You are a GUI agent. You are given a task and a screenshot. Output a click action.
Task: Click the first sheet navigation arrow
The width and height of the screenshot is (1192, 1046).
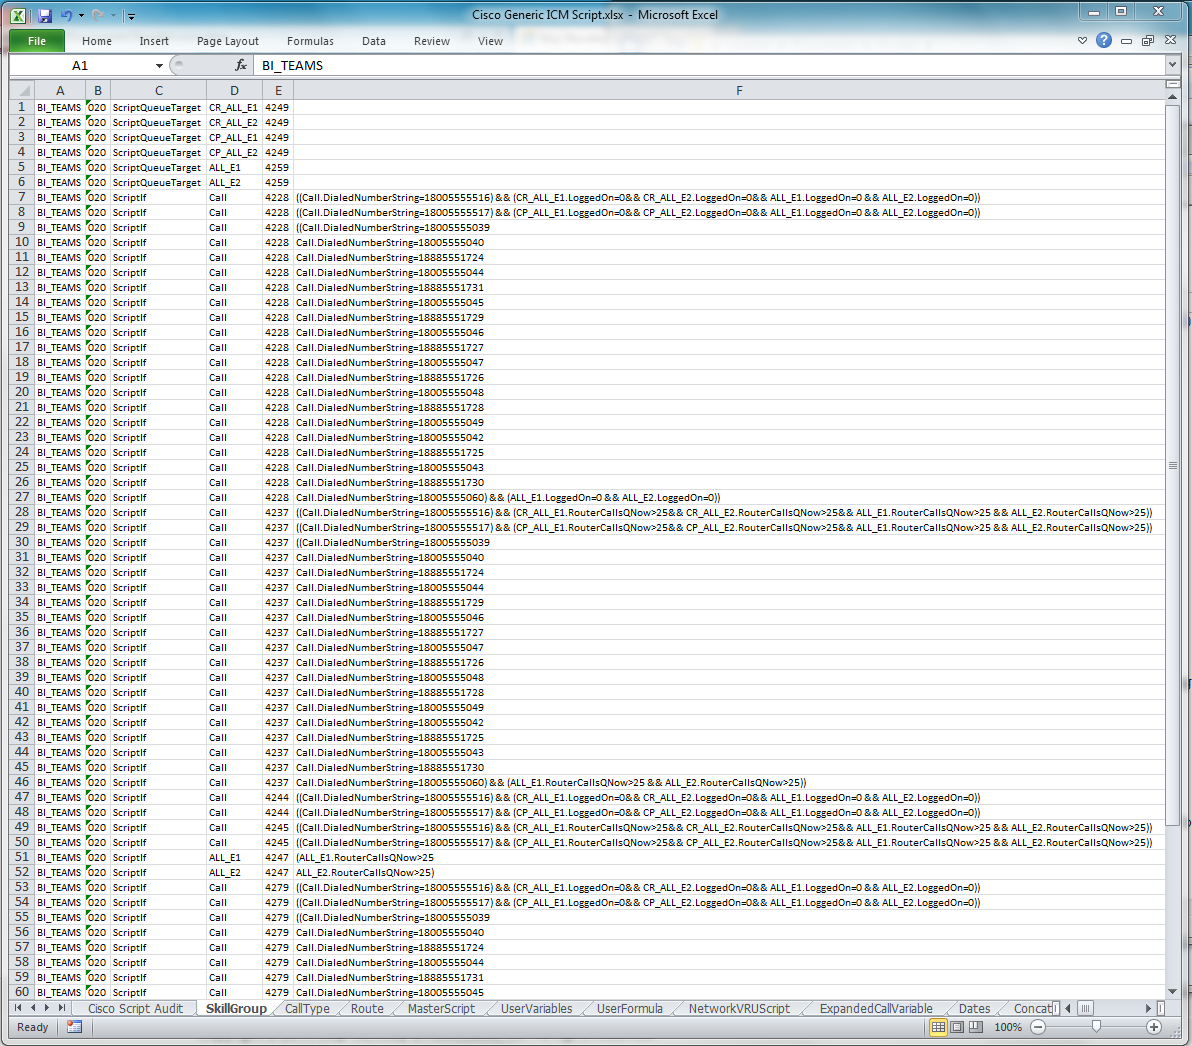18,1008
